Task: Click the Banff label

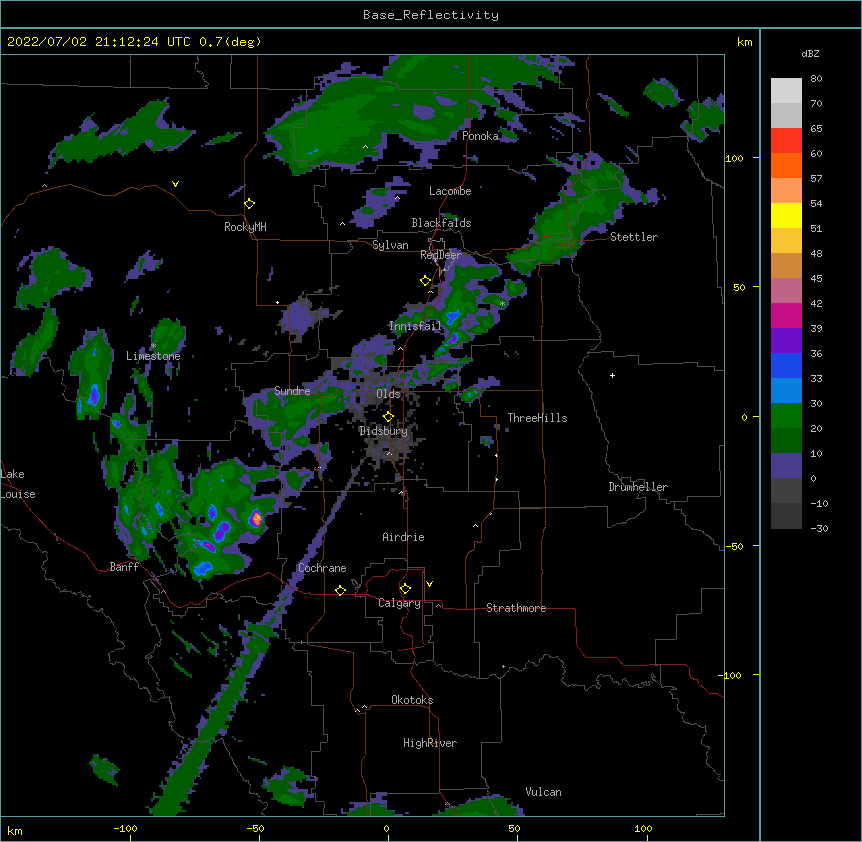Action: point(124,567)
